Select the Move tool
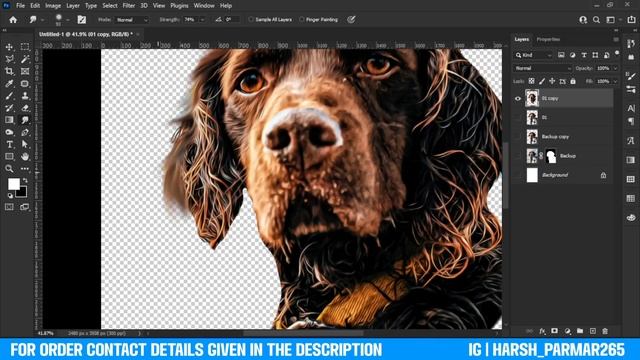 coord(9,47)
